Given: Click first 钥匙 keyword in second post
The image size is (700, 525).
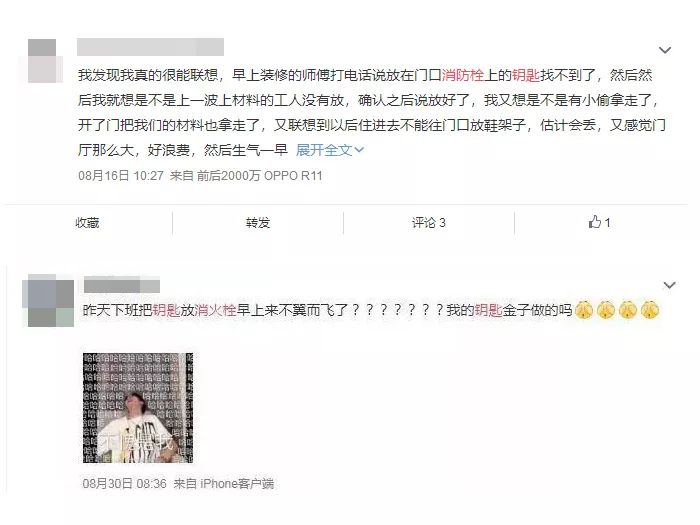Looking at the screenshot, I should pos(166,310).
